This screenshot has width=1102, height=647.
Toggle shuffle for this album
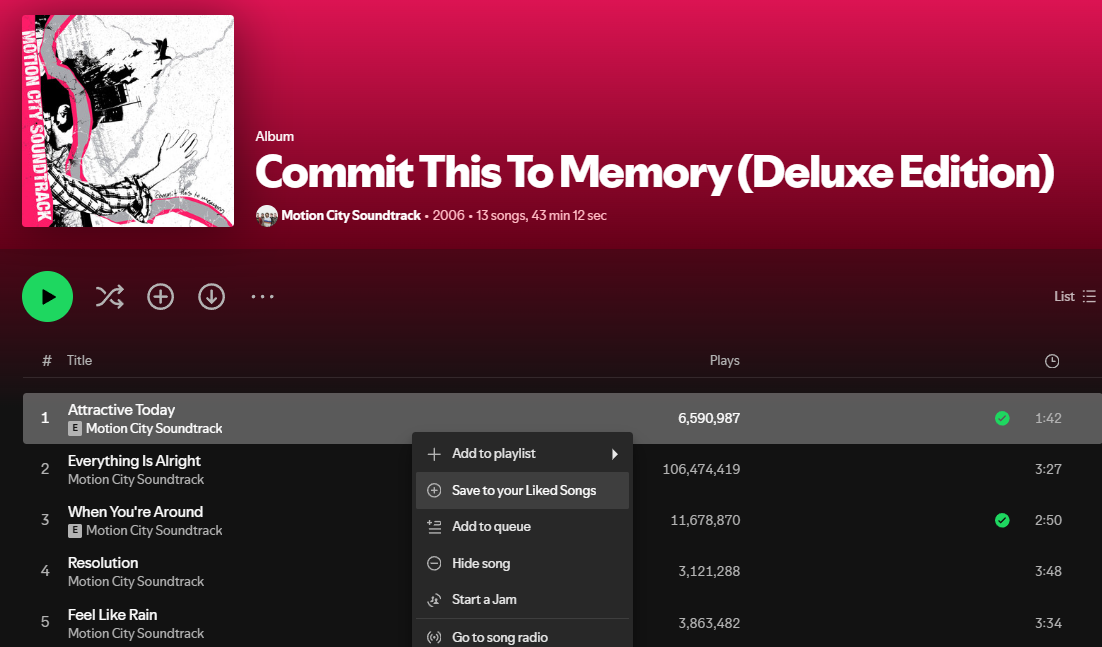(109, 296)
